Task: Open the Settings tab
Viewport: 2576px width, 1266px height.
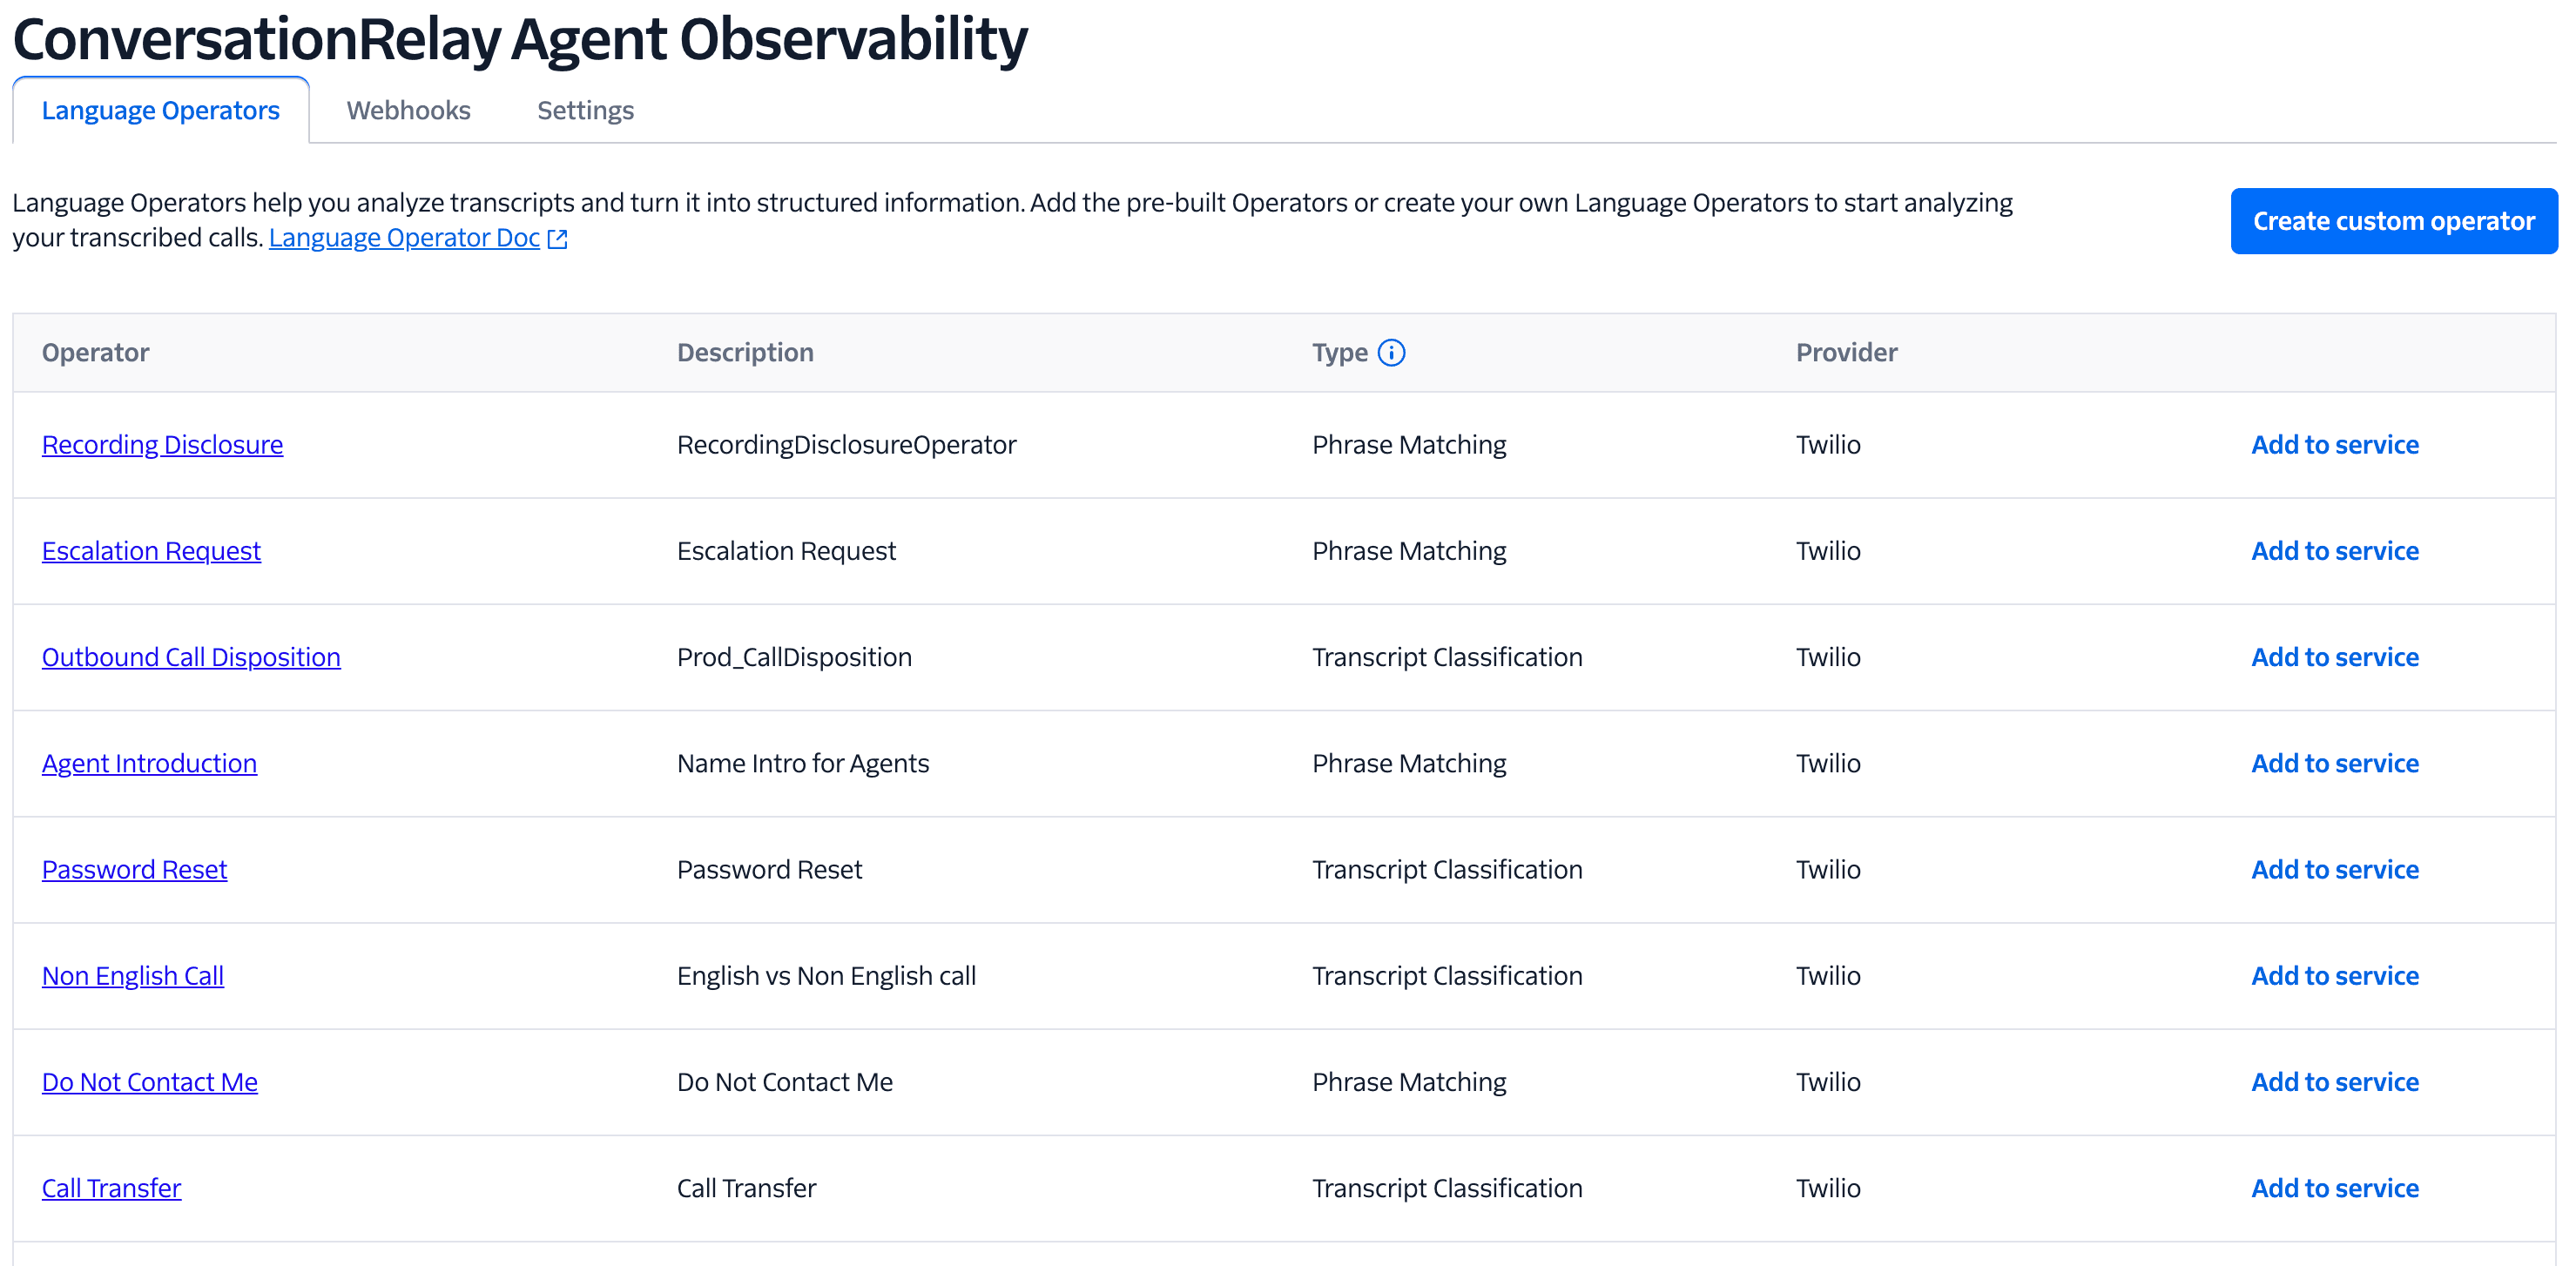Action: [584, 110]
